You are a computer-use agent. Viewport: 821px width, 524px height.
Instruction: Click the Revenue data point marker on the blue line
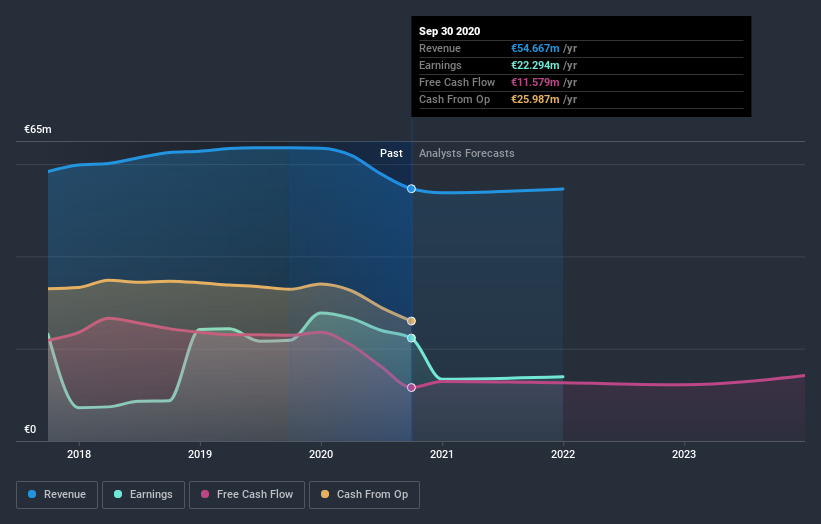click(x=412, y=188)
